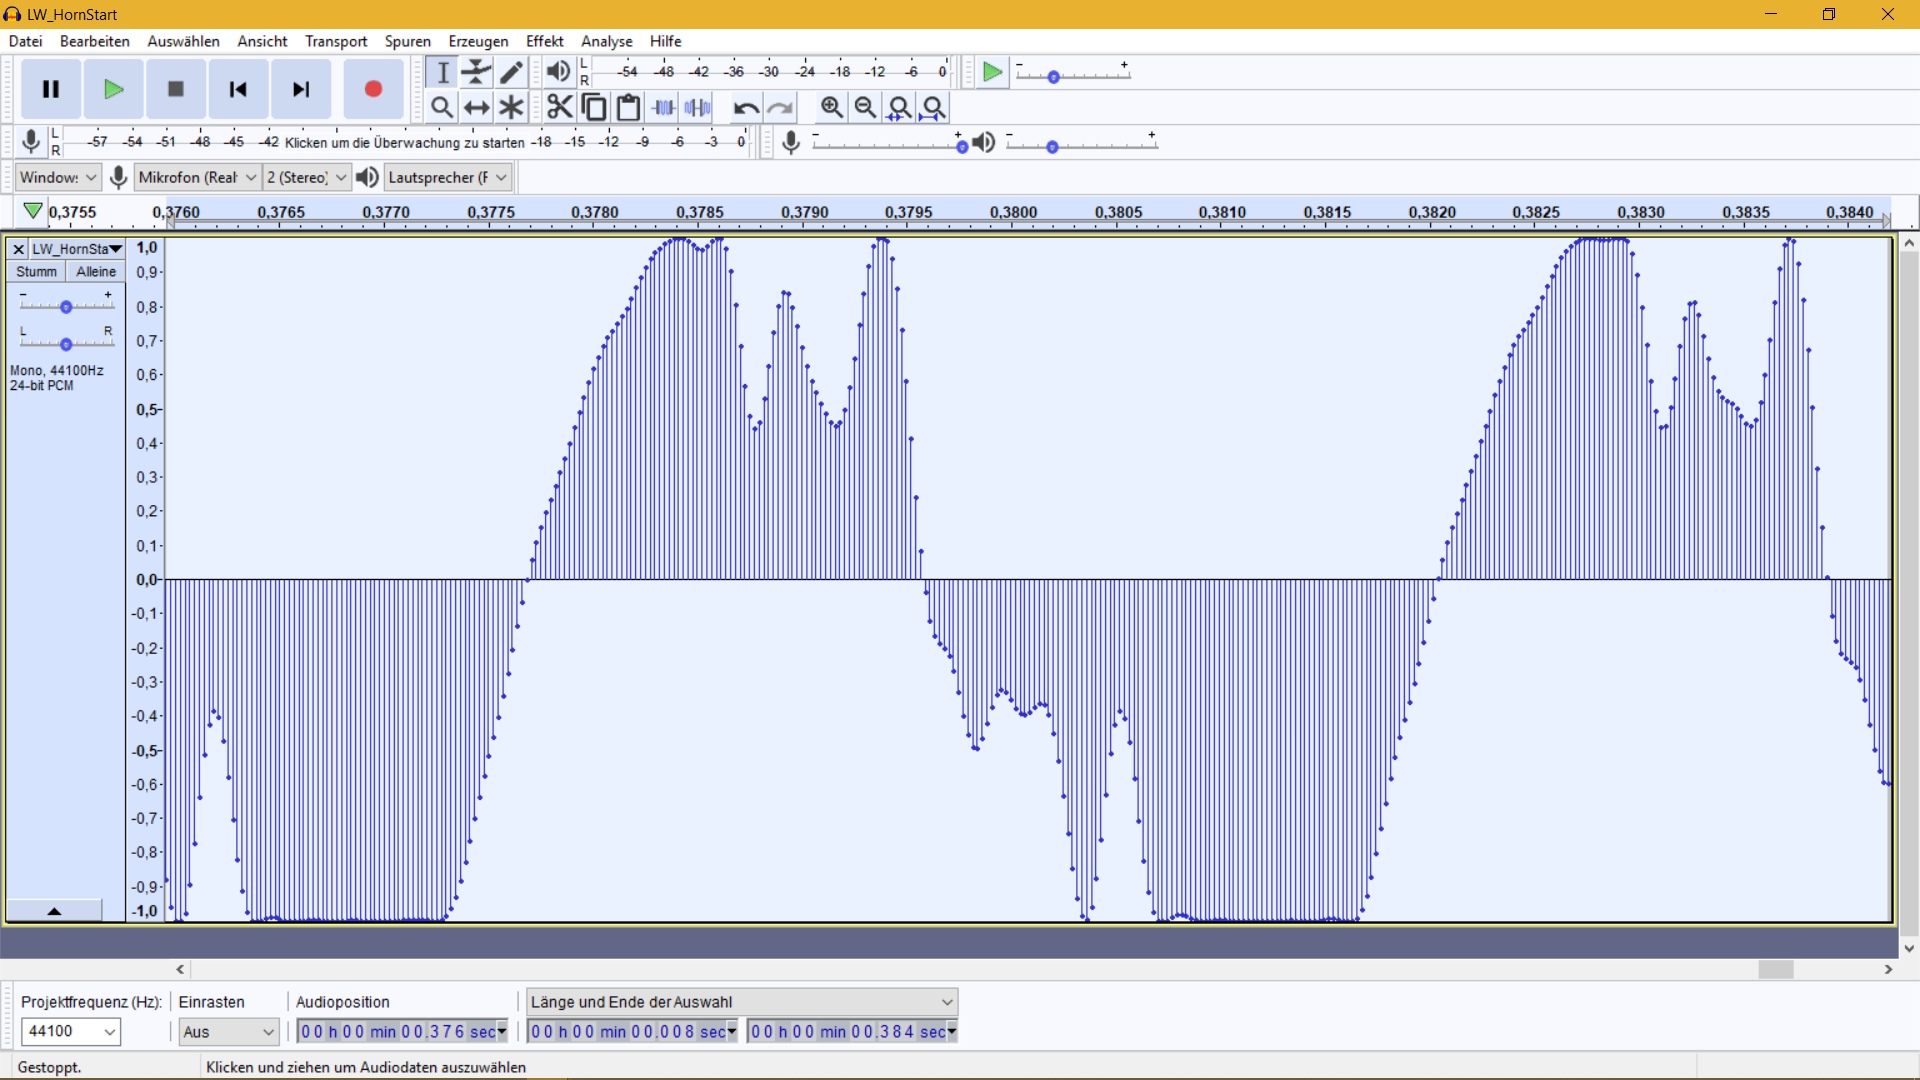Select the Draw (pencil) tool
1920x1080 pixels.
click(511, 72)
